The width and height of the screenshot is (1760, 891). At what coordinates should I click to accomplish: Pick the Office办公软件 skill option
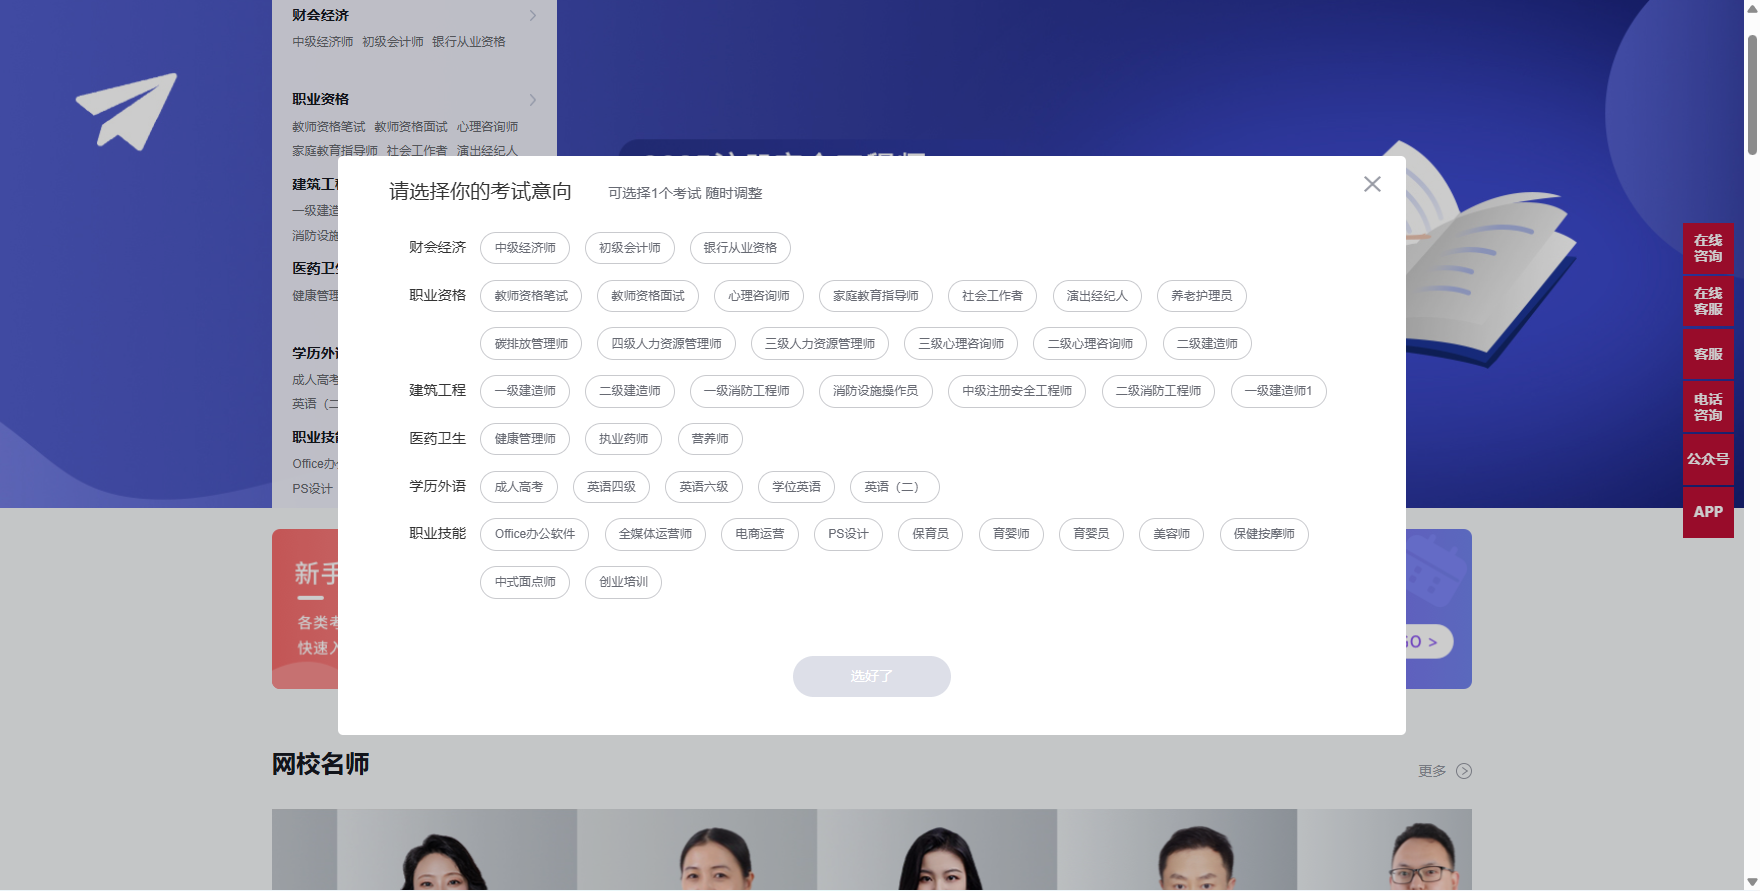pyautogui.click(x=534, y=534)
